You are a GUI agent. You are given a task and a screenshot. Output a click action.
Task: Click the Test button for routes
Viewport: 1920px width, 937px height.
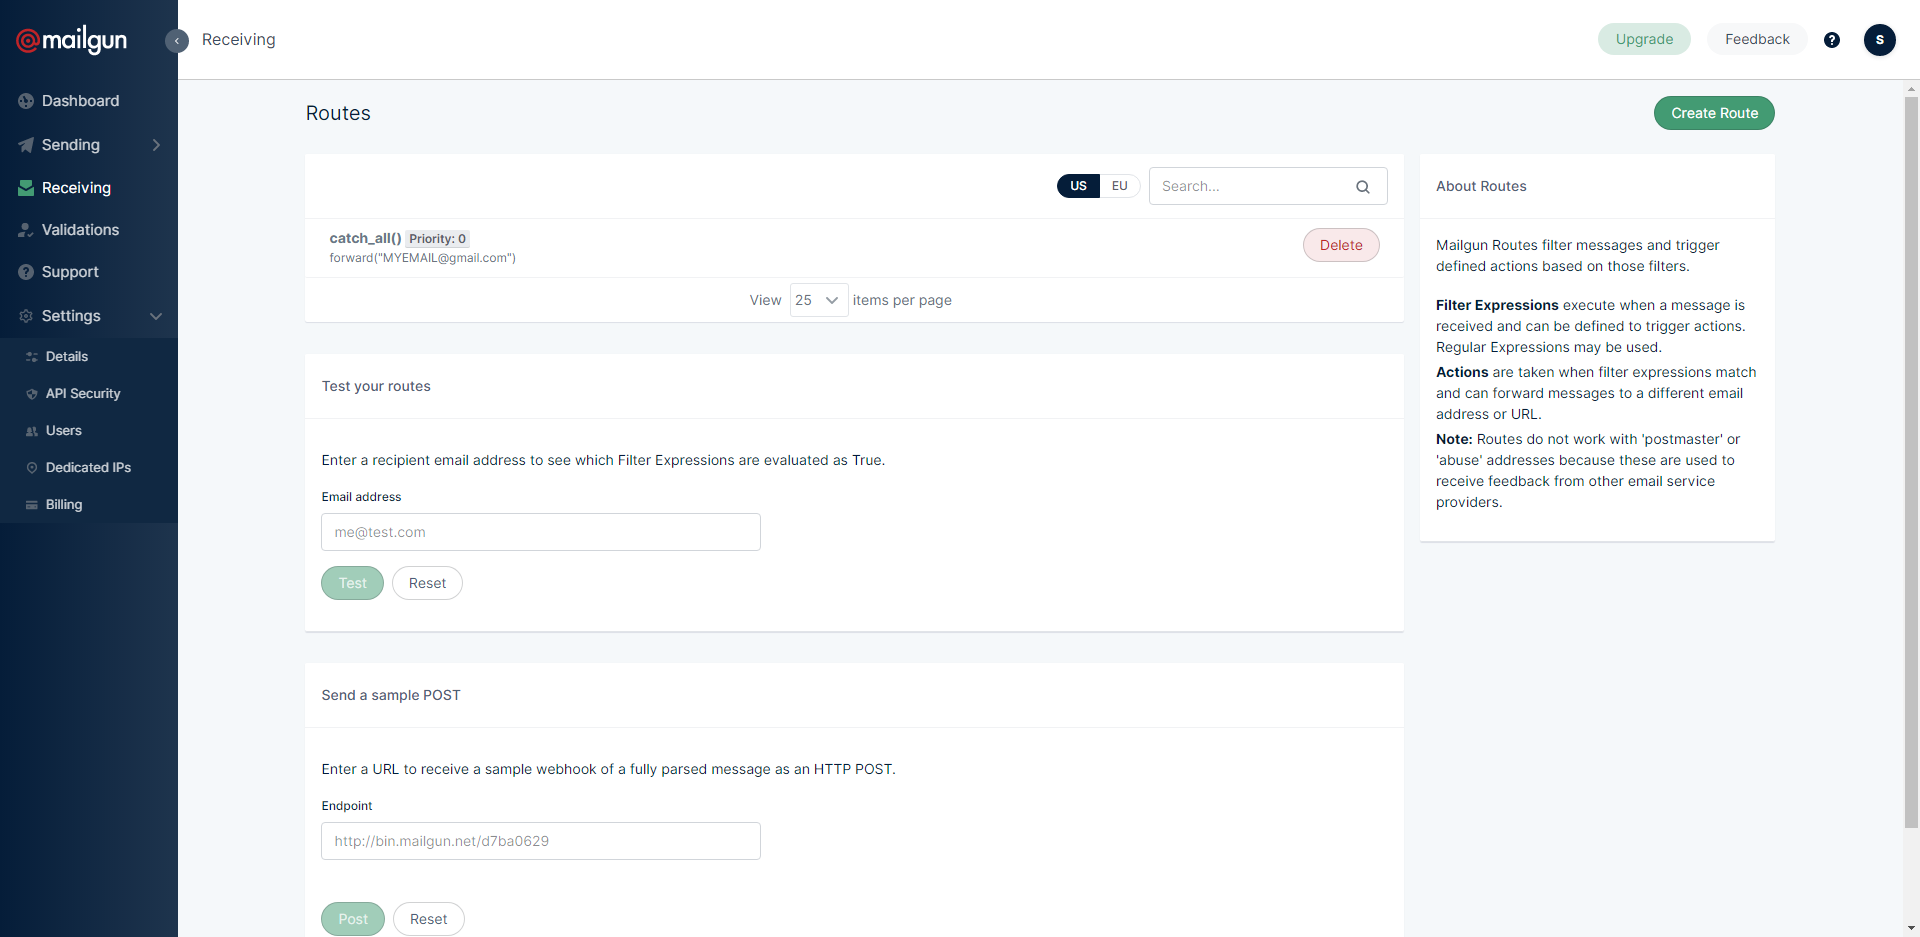[x=352, y=583]
